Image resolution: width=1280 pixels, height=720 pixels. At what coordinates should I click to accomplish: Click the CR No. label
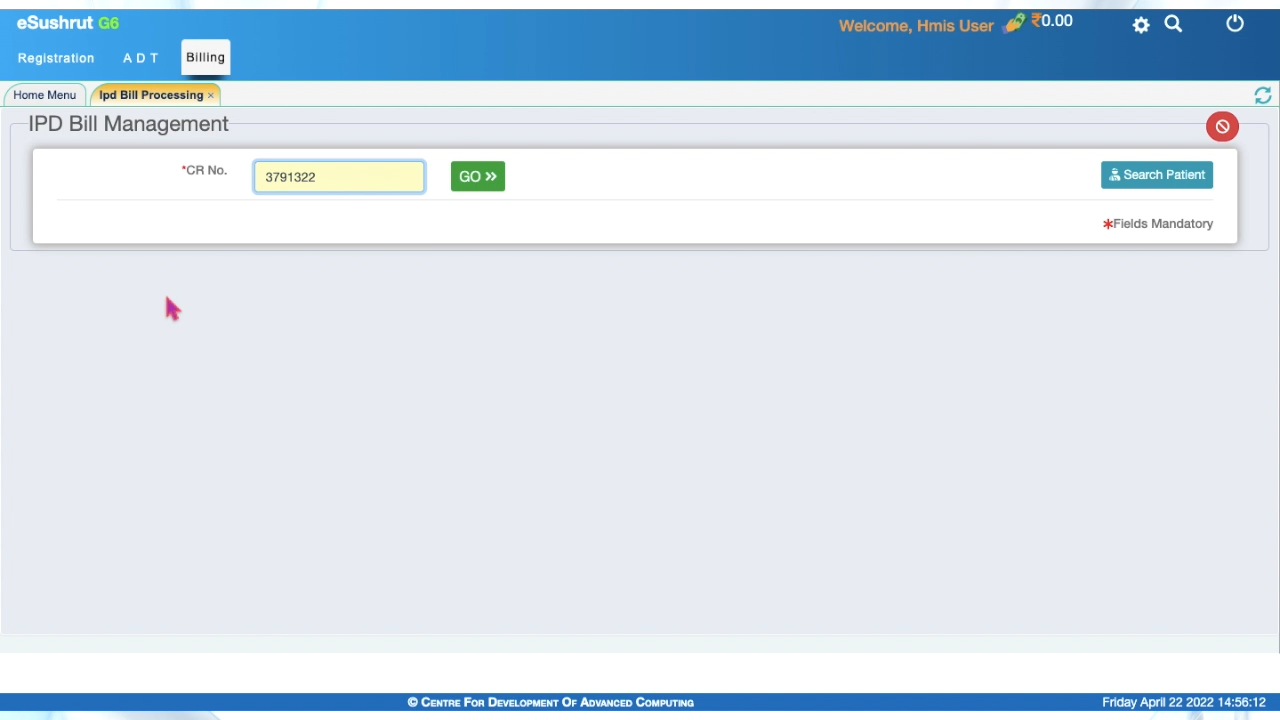click(204, 170)
